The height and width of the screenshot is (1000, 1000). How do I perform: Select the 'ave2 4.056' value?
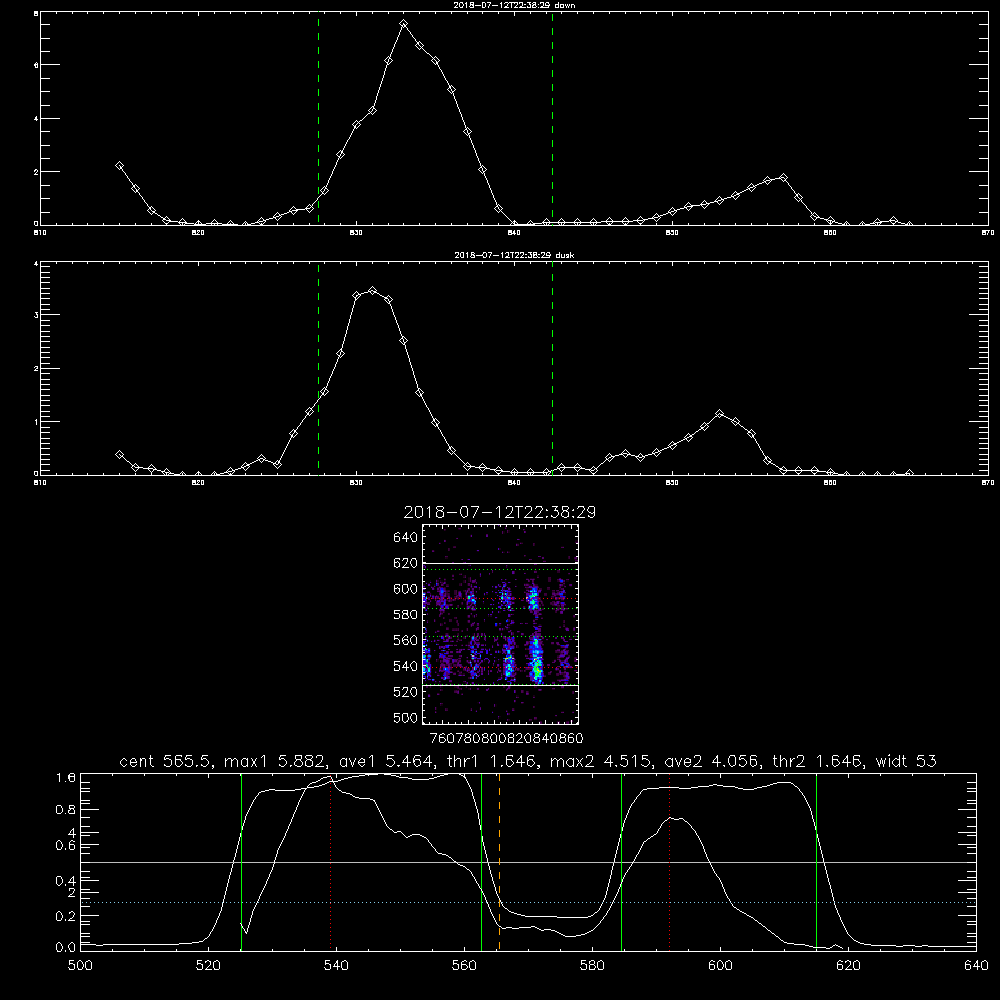click(x=712, y=761)
